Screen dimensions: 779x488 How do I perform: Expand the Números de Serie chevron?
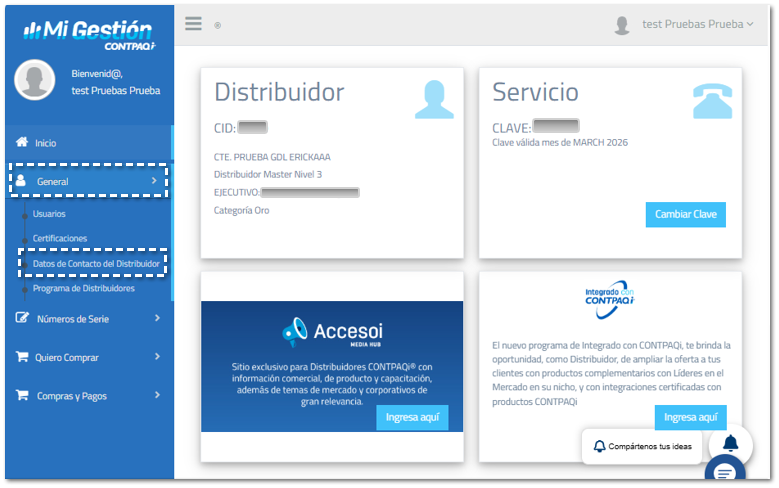click(157, 318)
